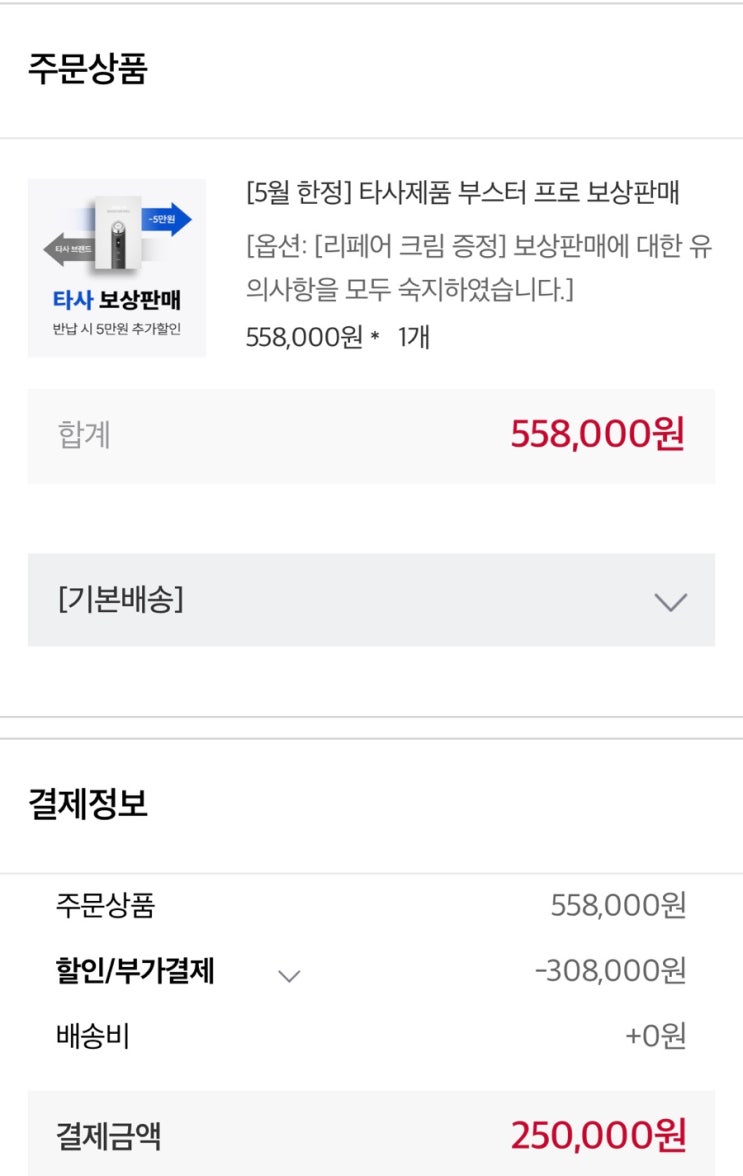Click the 합계 label in total row

point(84,435)
